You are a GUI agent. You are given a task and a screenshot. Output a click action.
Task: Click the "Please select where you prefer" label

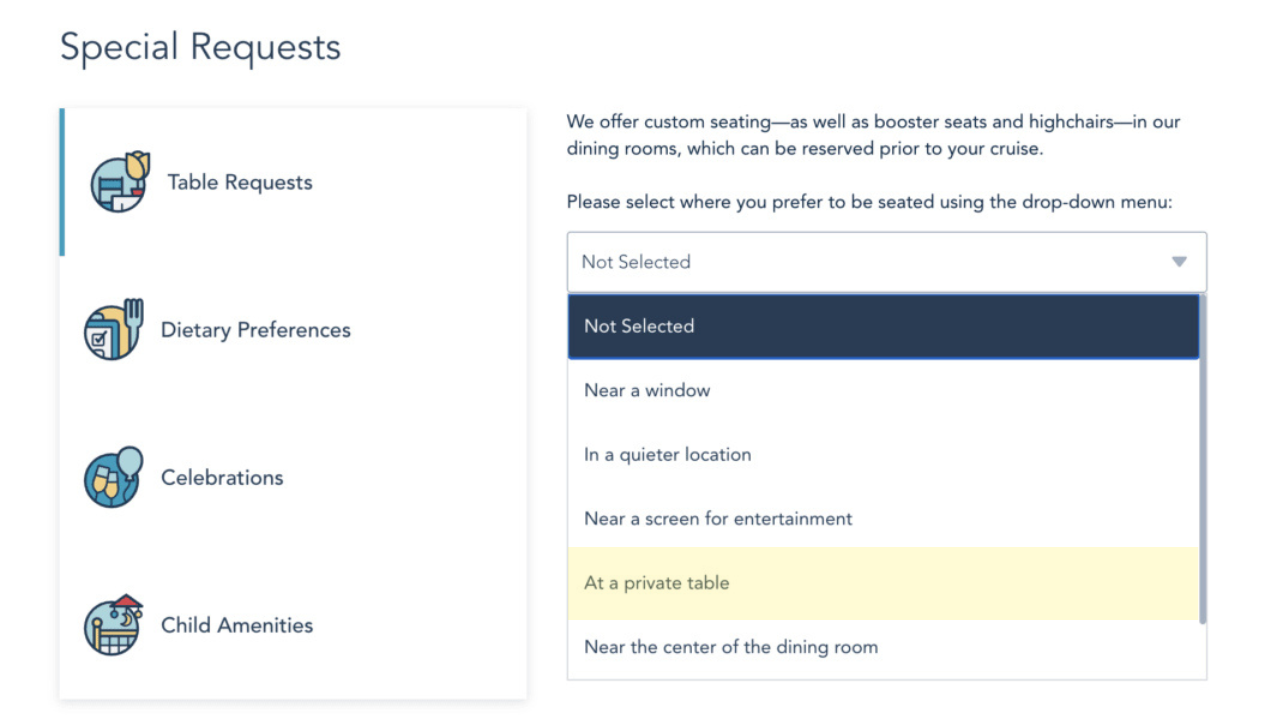(x=869, y=202)
